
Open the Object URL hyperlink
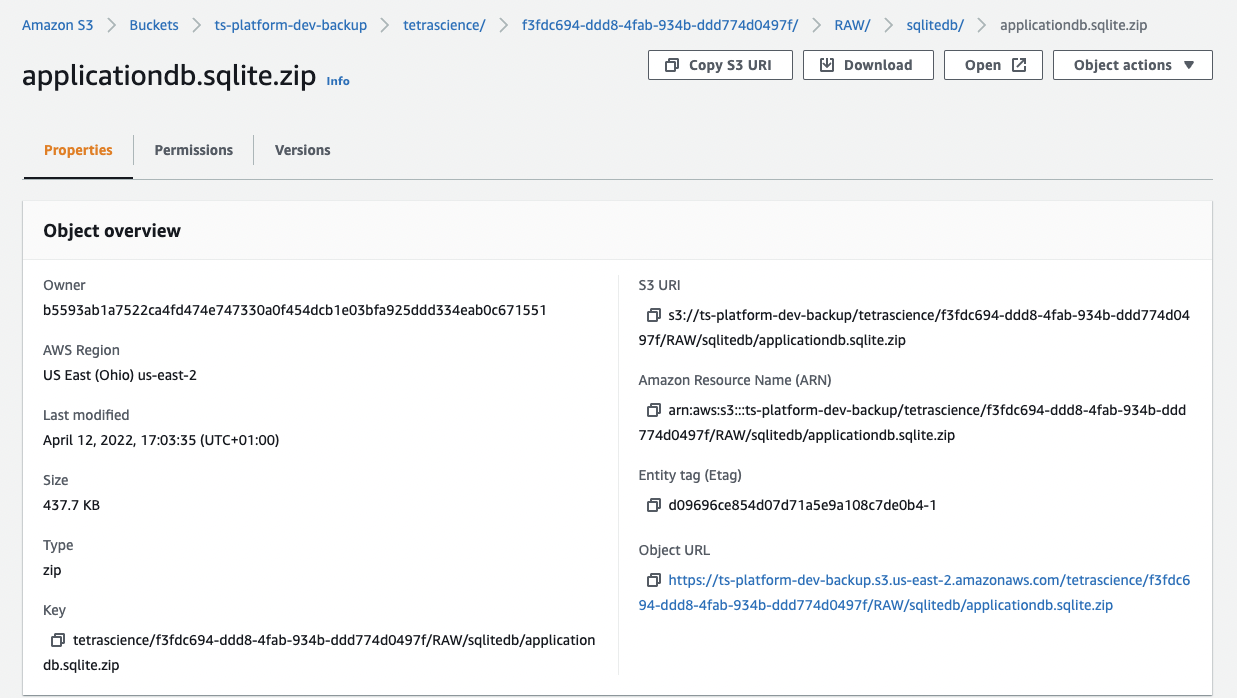[914, 592]
